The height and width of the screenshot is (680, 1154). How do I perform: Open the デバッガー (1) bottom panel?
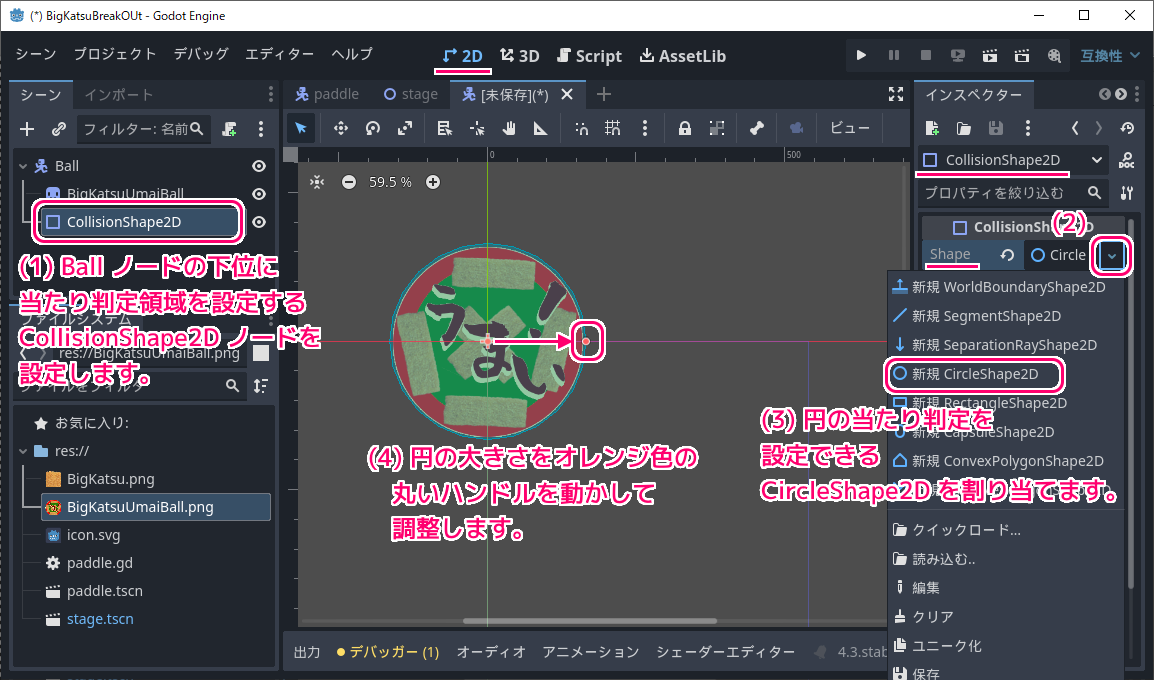tap(388, 652)
